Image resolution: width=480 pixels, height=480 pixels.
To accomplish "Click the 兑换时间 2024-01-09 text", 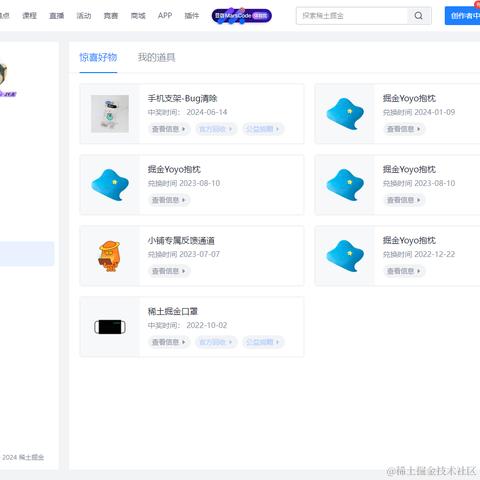I will click(x=419, y=112).
